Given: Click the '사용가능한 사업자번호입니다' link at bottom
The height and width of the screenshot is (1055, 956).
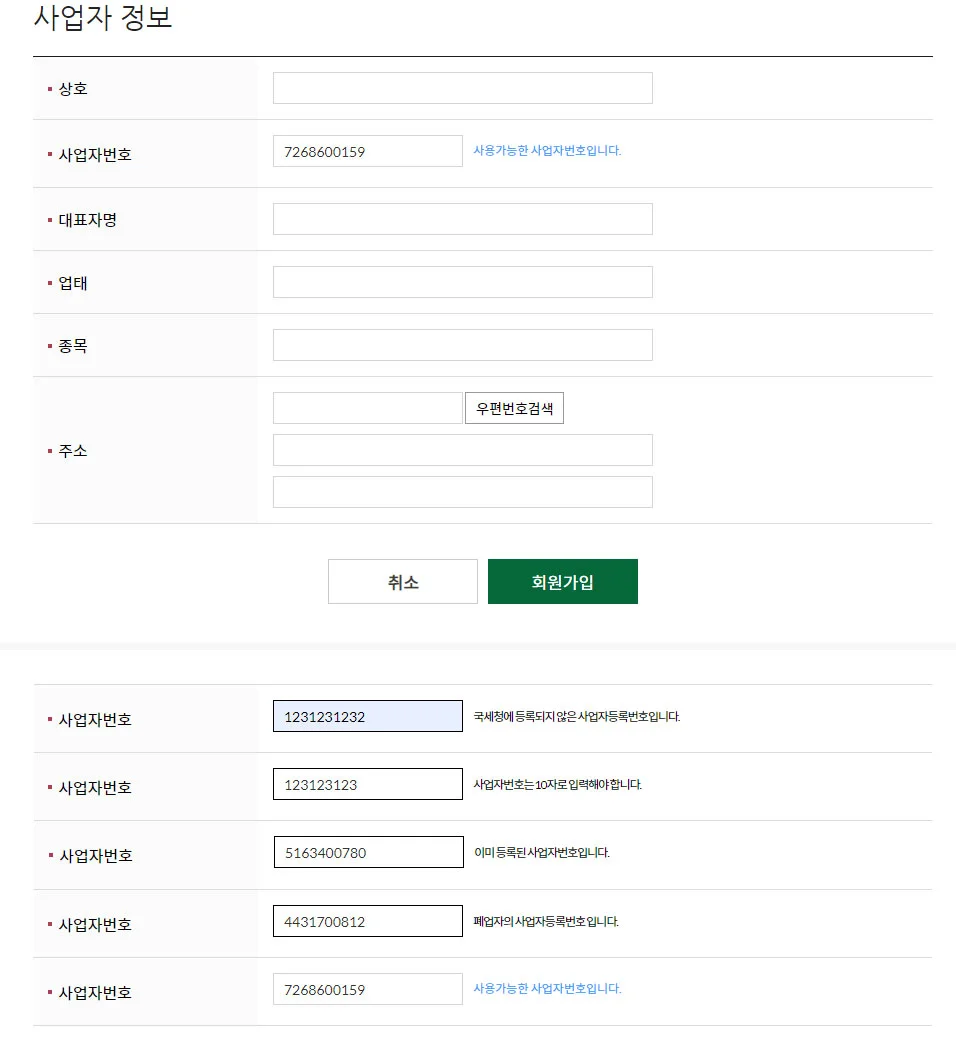Looking at the screenshot, I should [546, 987].
